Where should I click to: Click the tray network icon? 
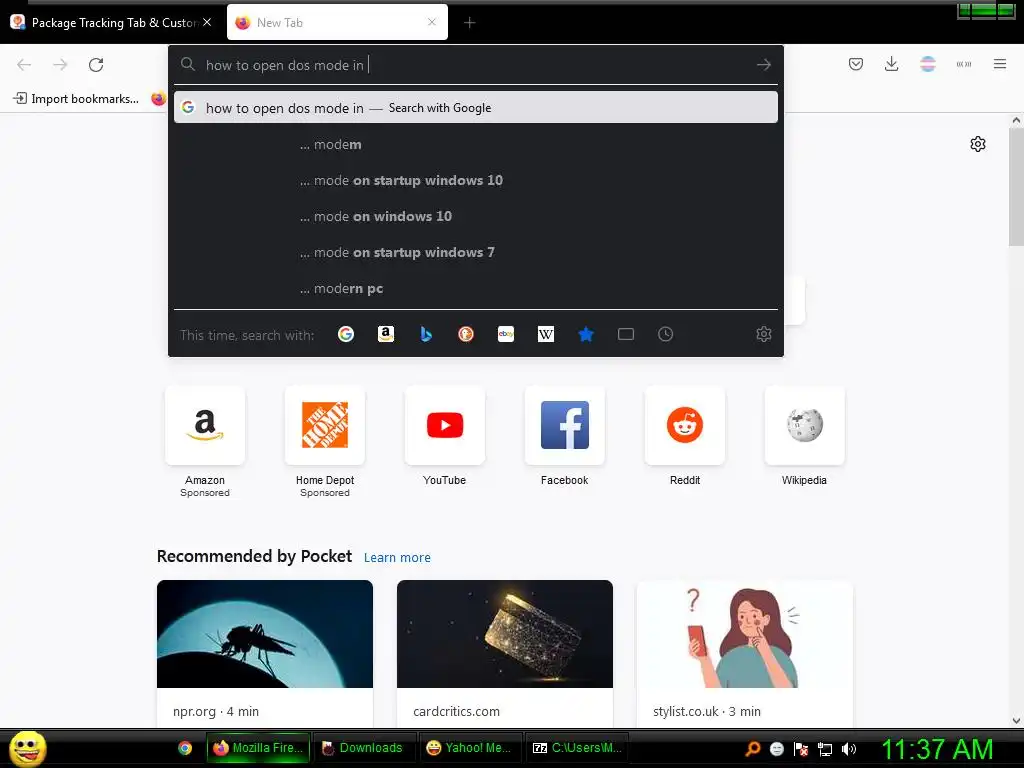[825, 749]
